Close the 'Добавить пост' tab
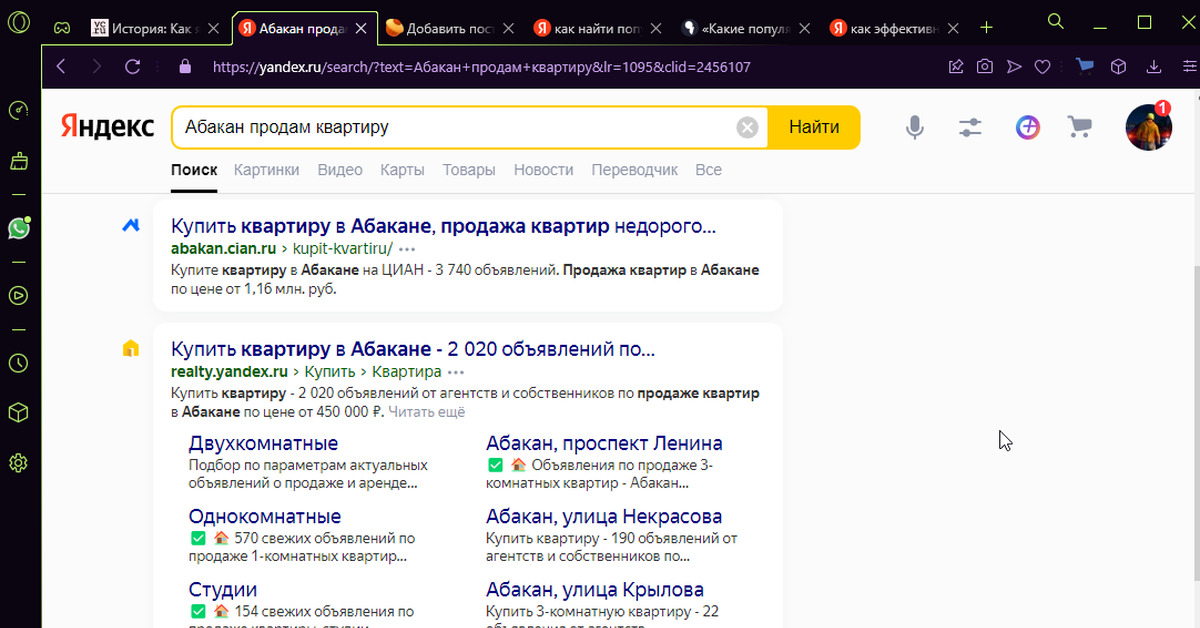Image resolution: width=1200 pixels, height=628 pixels. point(510,28)
